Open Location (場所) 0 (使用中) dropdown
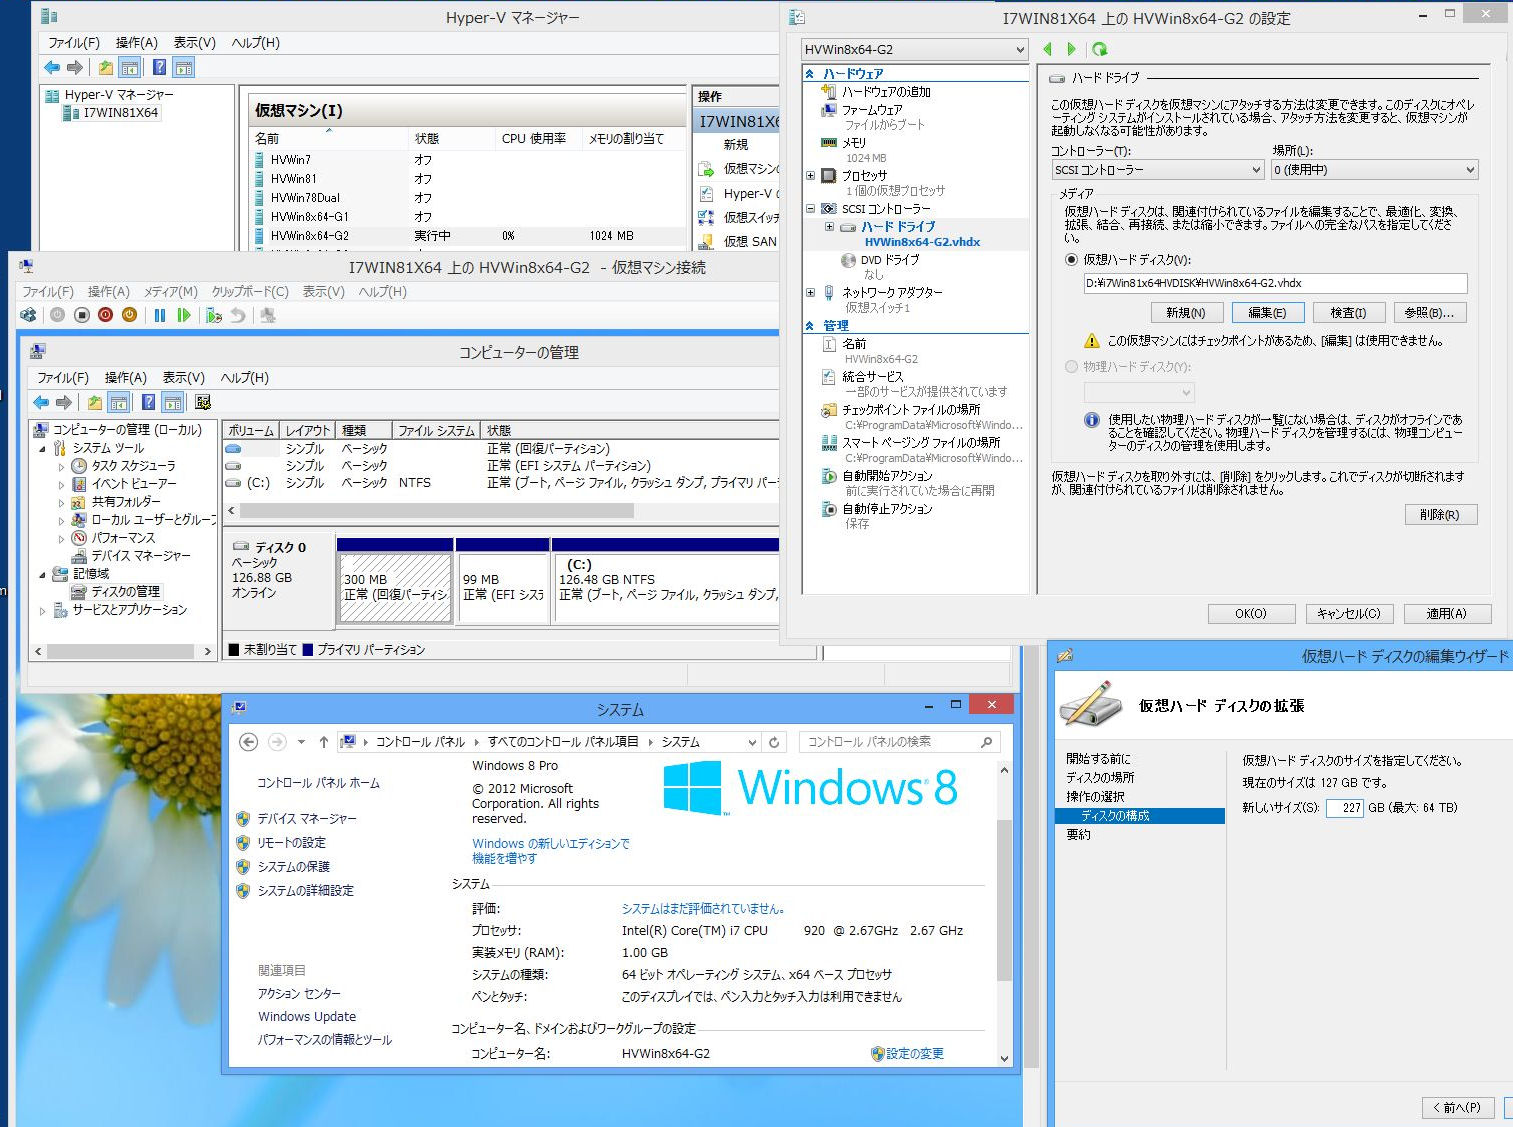This screenshot has width=1513, height=1127. [x=1374, y=170]
